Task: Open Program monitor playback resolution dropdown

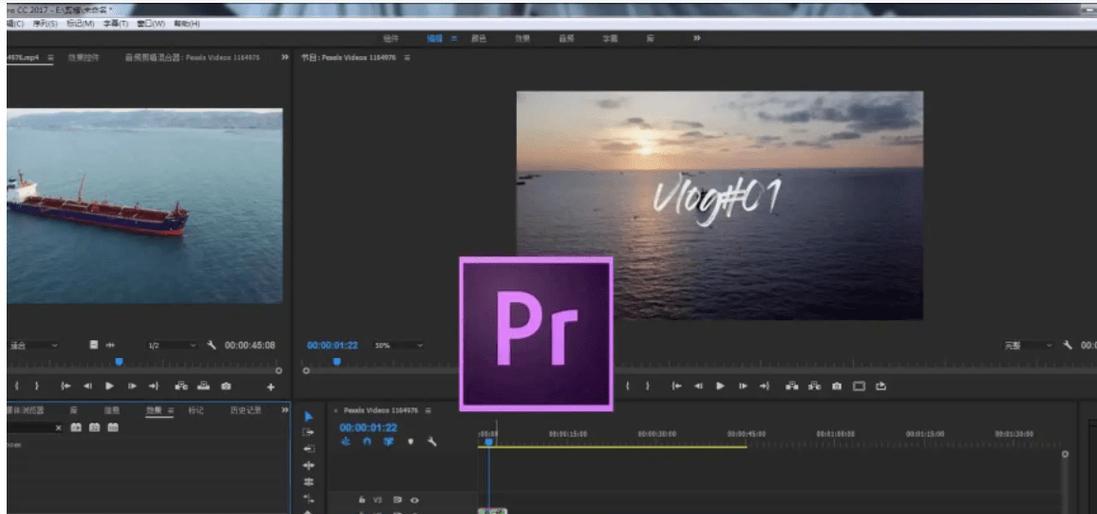Action: (x=1028, y=345)
